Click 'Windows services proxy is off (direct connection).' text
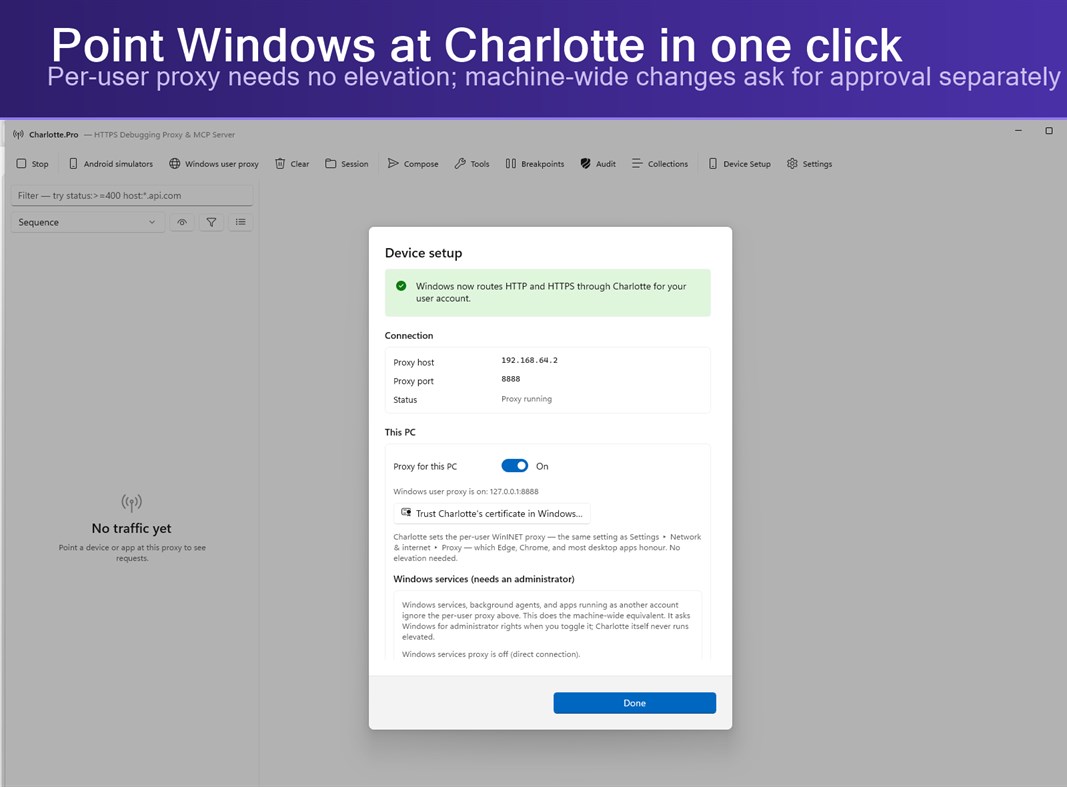 (x=491, y=654)
